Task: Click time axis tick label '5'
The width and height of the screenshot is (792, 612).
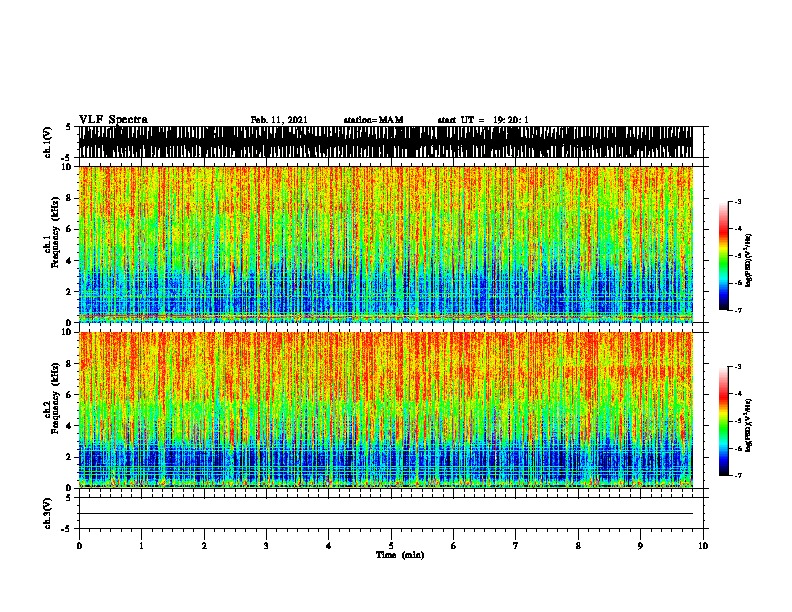Action: (x=391, y=546)
